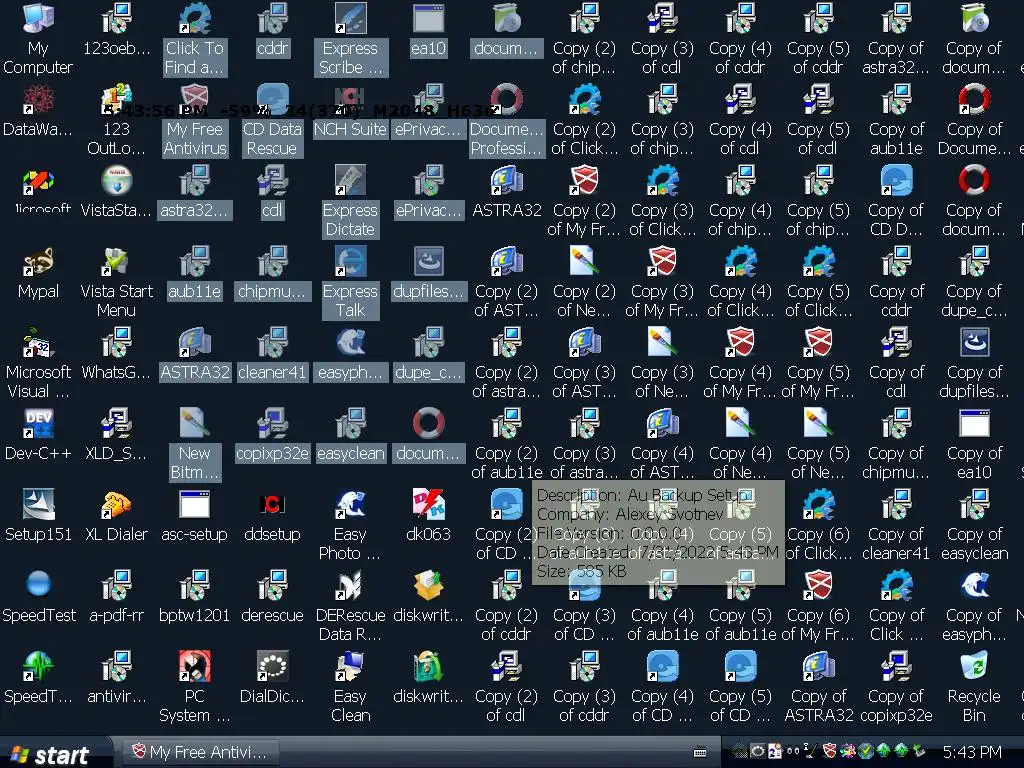Viewport: 1024px width, 768px height.
Task: Select the Express Talk icon
Action: coord(350,262)
